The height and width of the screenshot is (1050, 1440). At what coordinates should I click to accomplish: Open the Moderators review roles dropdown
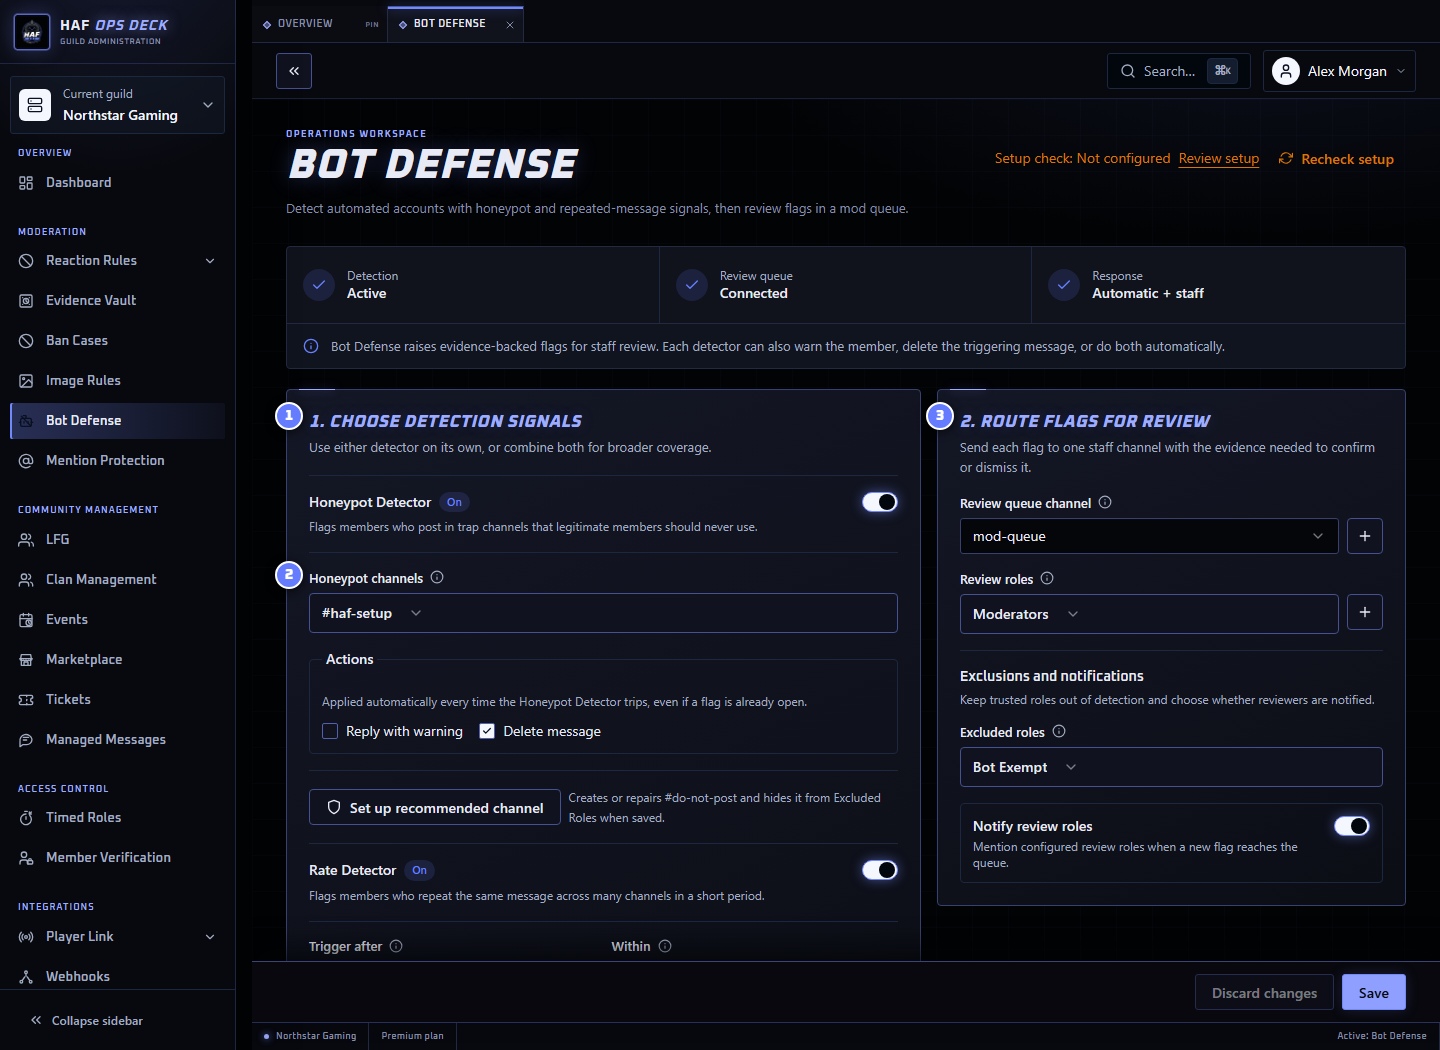(1149, 614)
